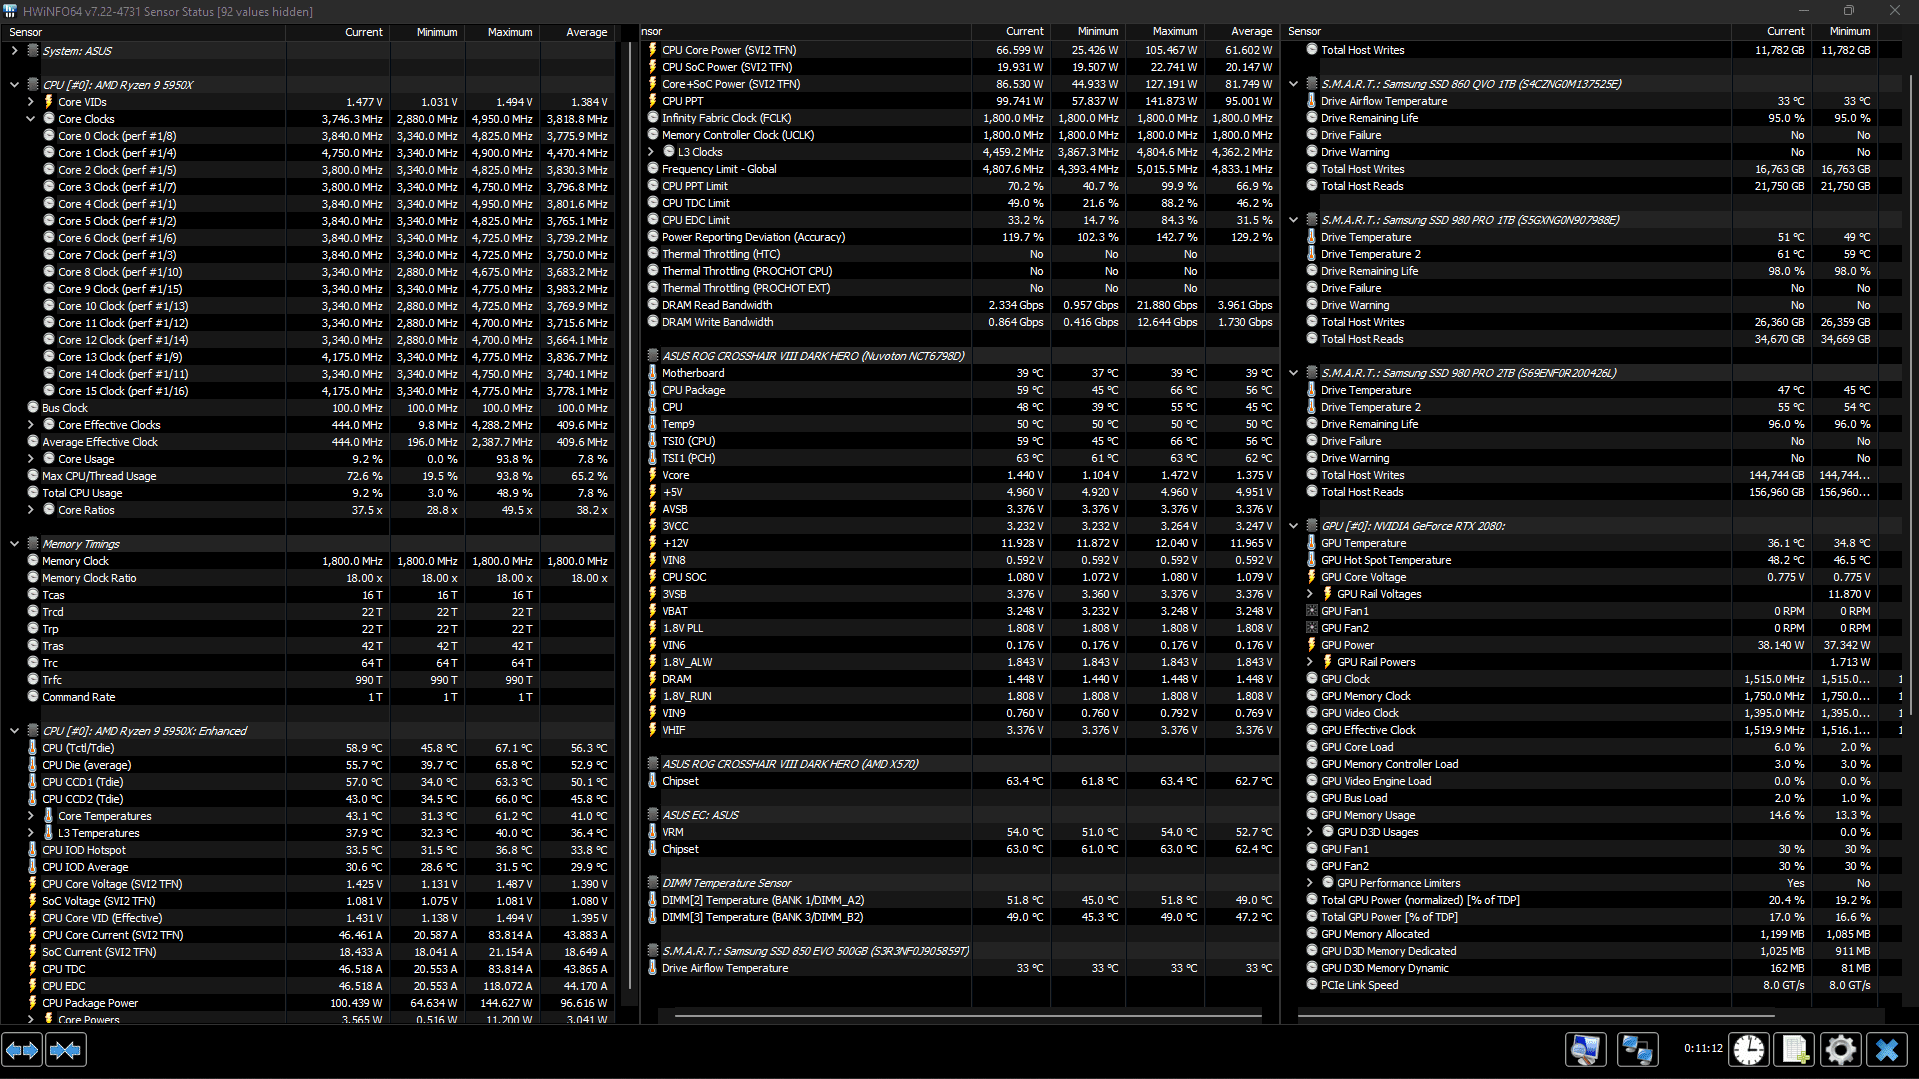1919x1079 pixels.
Task: Collapse the GPU [#0]: NVIDIA GeForce RTX 2080 group
Action: coord(1293,526)
